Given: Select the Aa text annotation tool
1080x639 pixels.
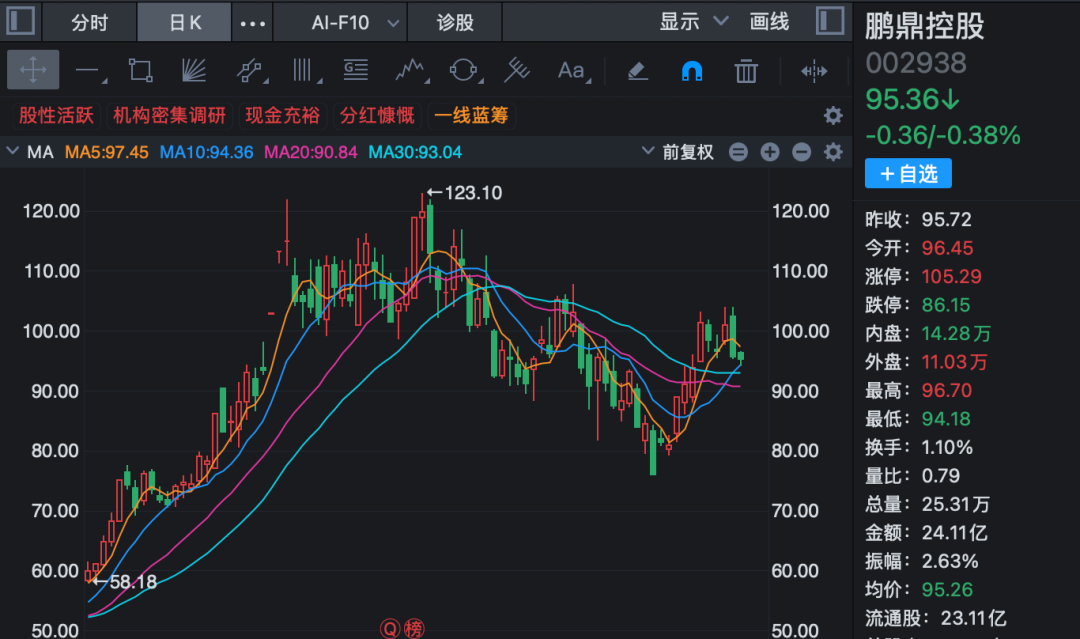Looking at the screenshot, I should [573, 70].
